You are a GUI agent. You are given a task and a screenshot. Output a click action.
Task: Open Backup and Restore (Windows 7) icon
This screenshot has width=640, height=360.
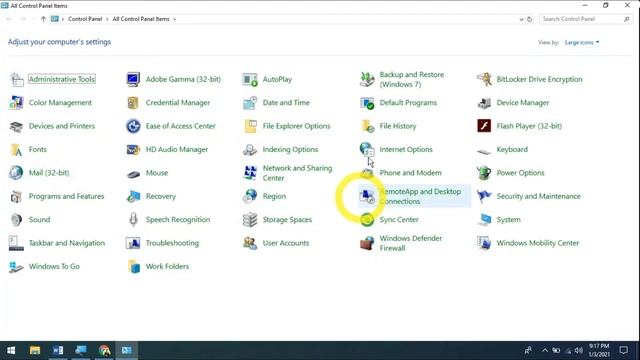pyautogui.click(x=367, y=79)
